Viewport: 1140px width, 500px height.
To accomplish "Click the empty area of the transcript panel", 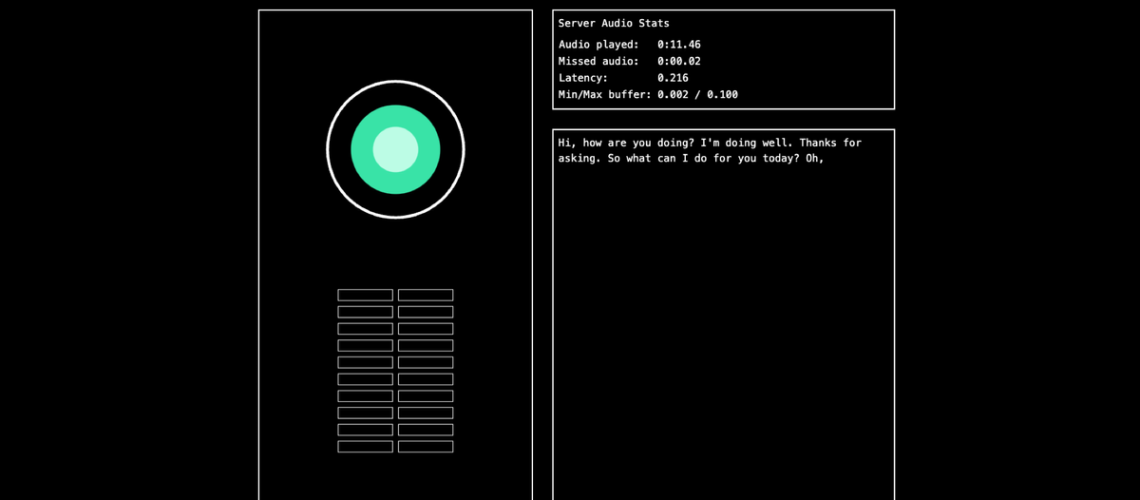I will click(723, 330).
